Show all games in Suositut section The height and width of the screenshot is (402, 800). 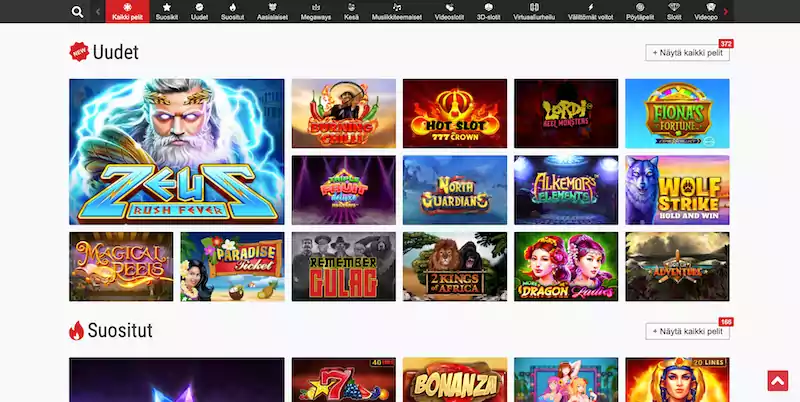[x=687, y=331]
